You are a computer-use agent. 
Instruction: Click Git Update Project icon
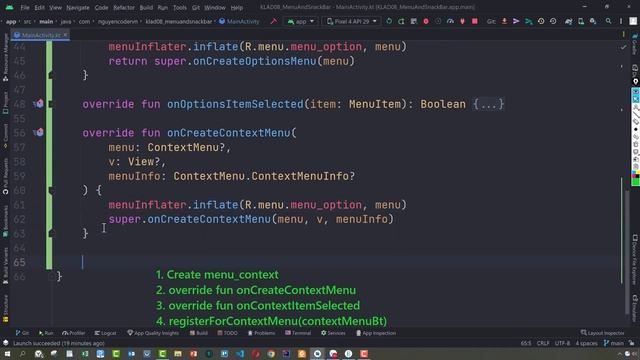504,21
